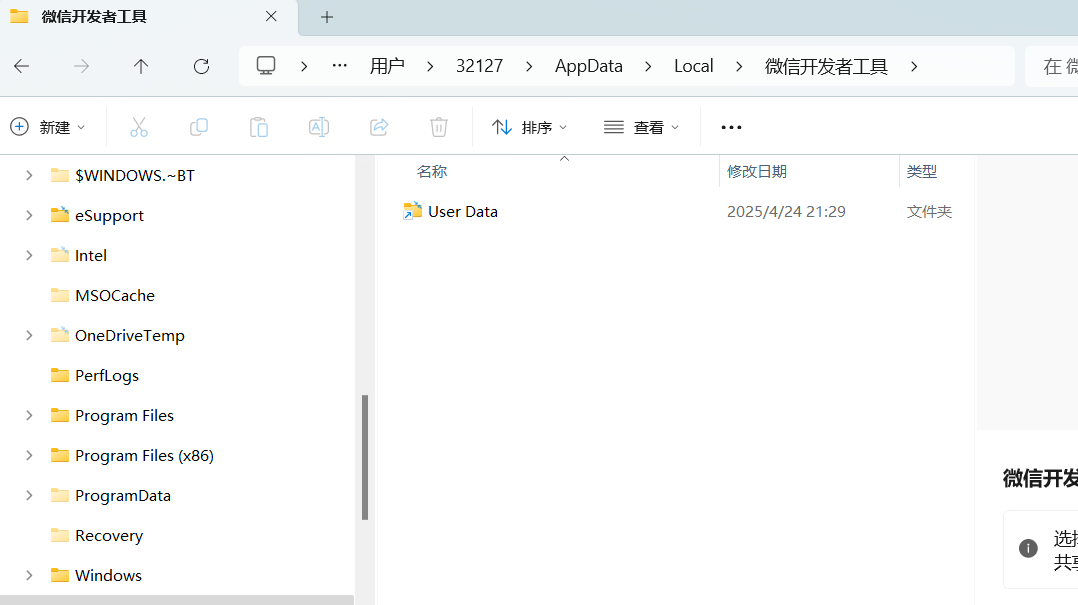
Task: Expand the $WINDOWS.~BT tree node
Action: [x=29, y=175]
